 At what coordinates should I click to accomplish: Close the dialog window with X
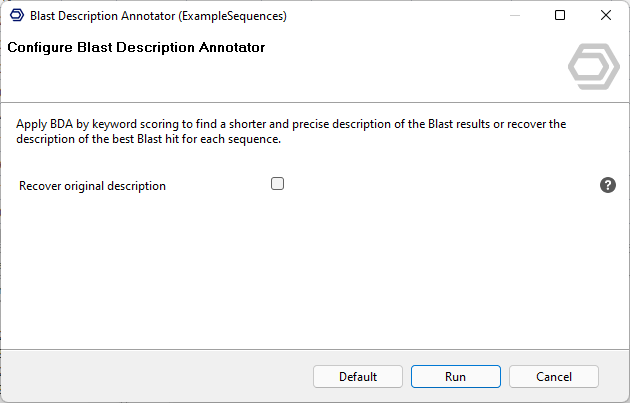pyautogui.click(x=606, y=16)
